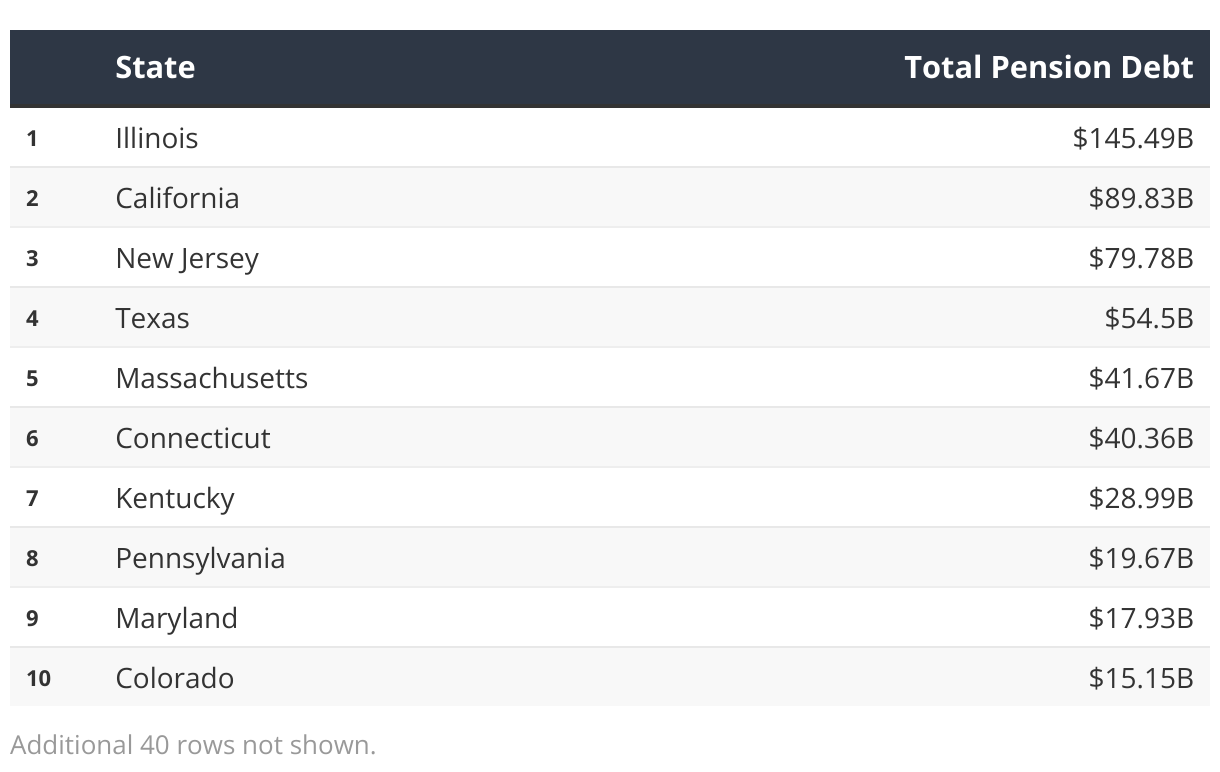Viewport: 1220px width, 772px height.
Task: Select New Jersey in the table
Action: click(x=187, y=258)
